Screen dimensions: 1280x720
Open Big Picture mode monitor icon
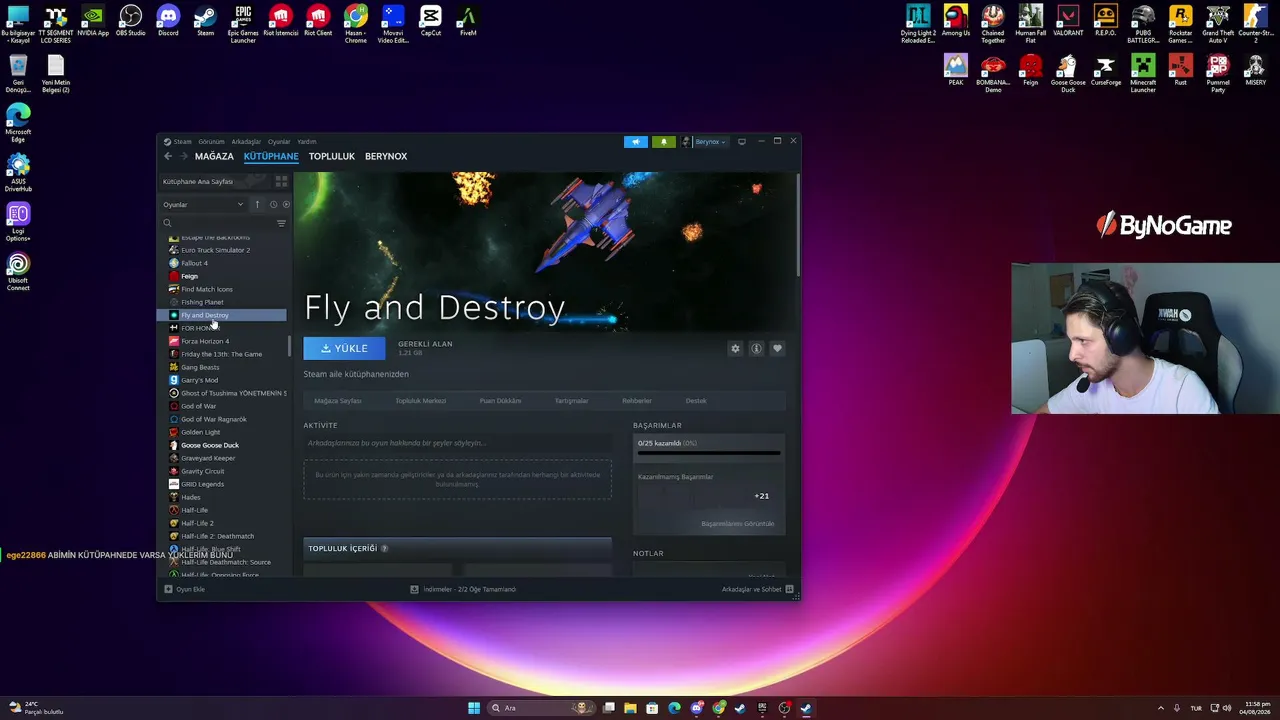point(741,142)
